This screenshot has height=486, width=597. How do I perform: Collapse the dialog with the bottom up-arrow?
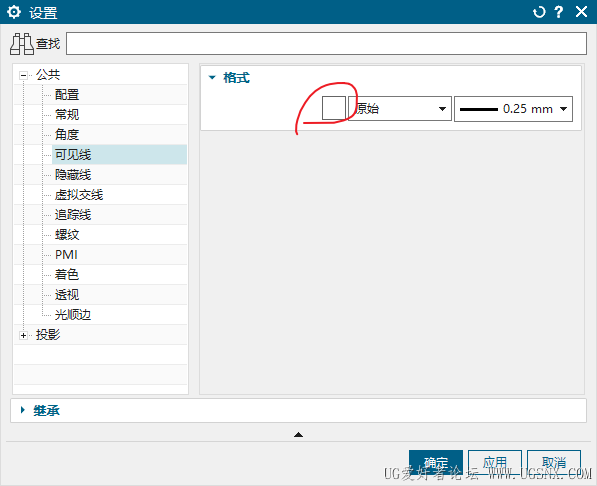point(298,435)
